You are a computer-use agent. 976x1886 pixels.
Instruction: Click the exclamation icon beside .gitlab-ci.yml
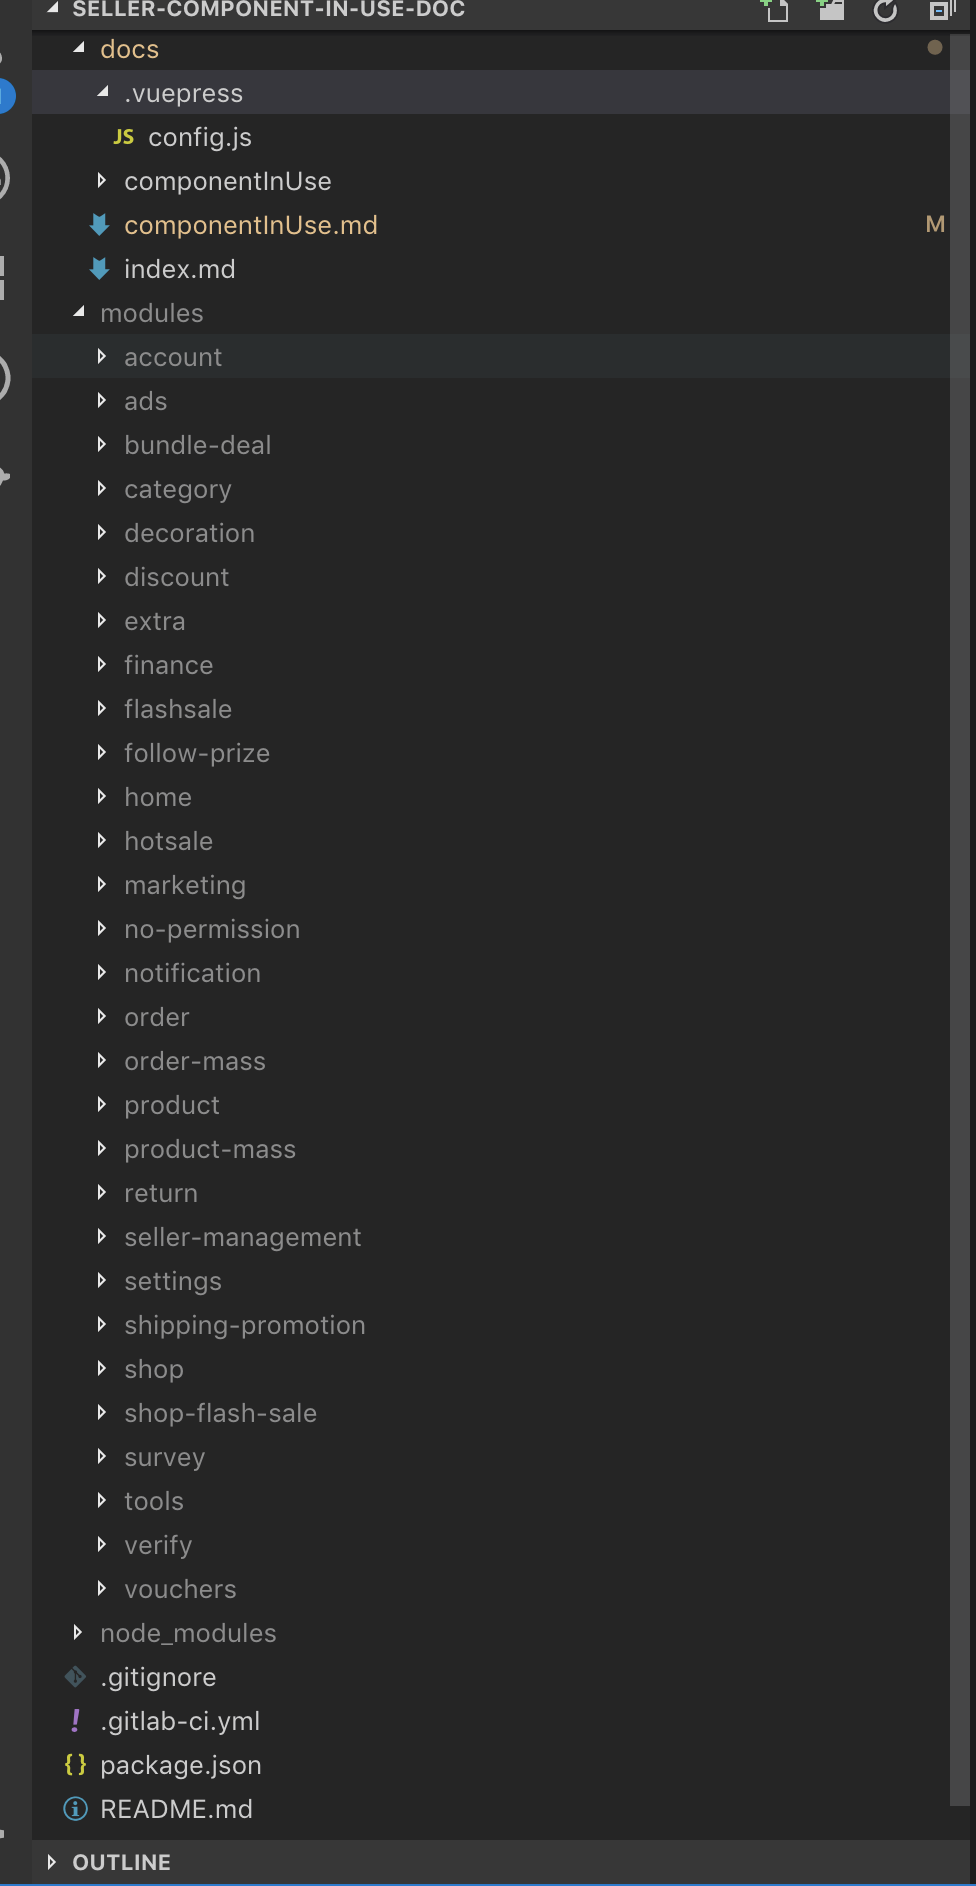[x=75, y=1721]
